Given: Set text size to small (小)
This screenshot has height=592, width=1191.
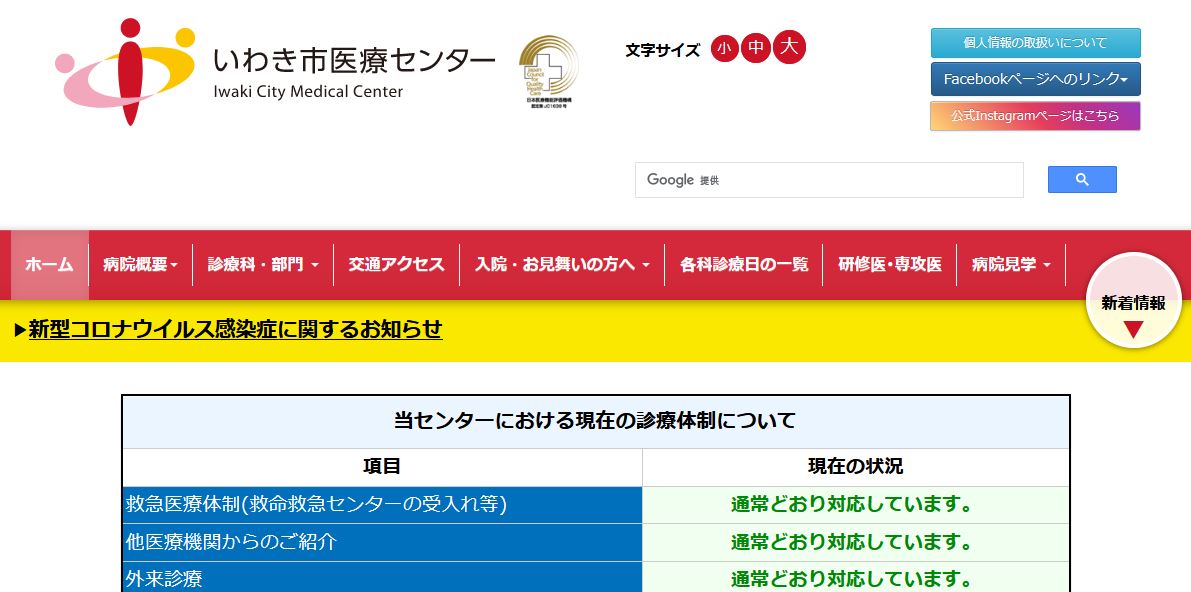Looking at the screenshot, I should click(724, 48).
